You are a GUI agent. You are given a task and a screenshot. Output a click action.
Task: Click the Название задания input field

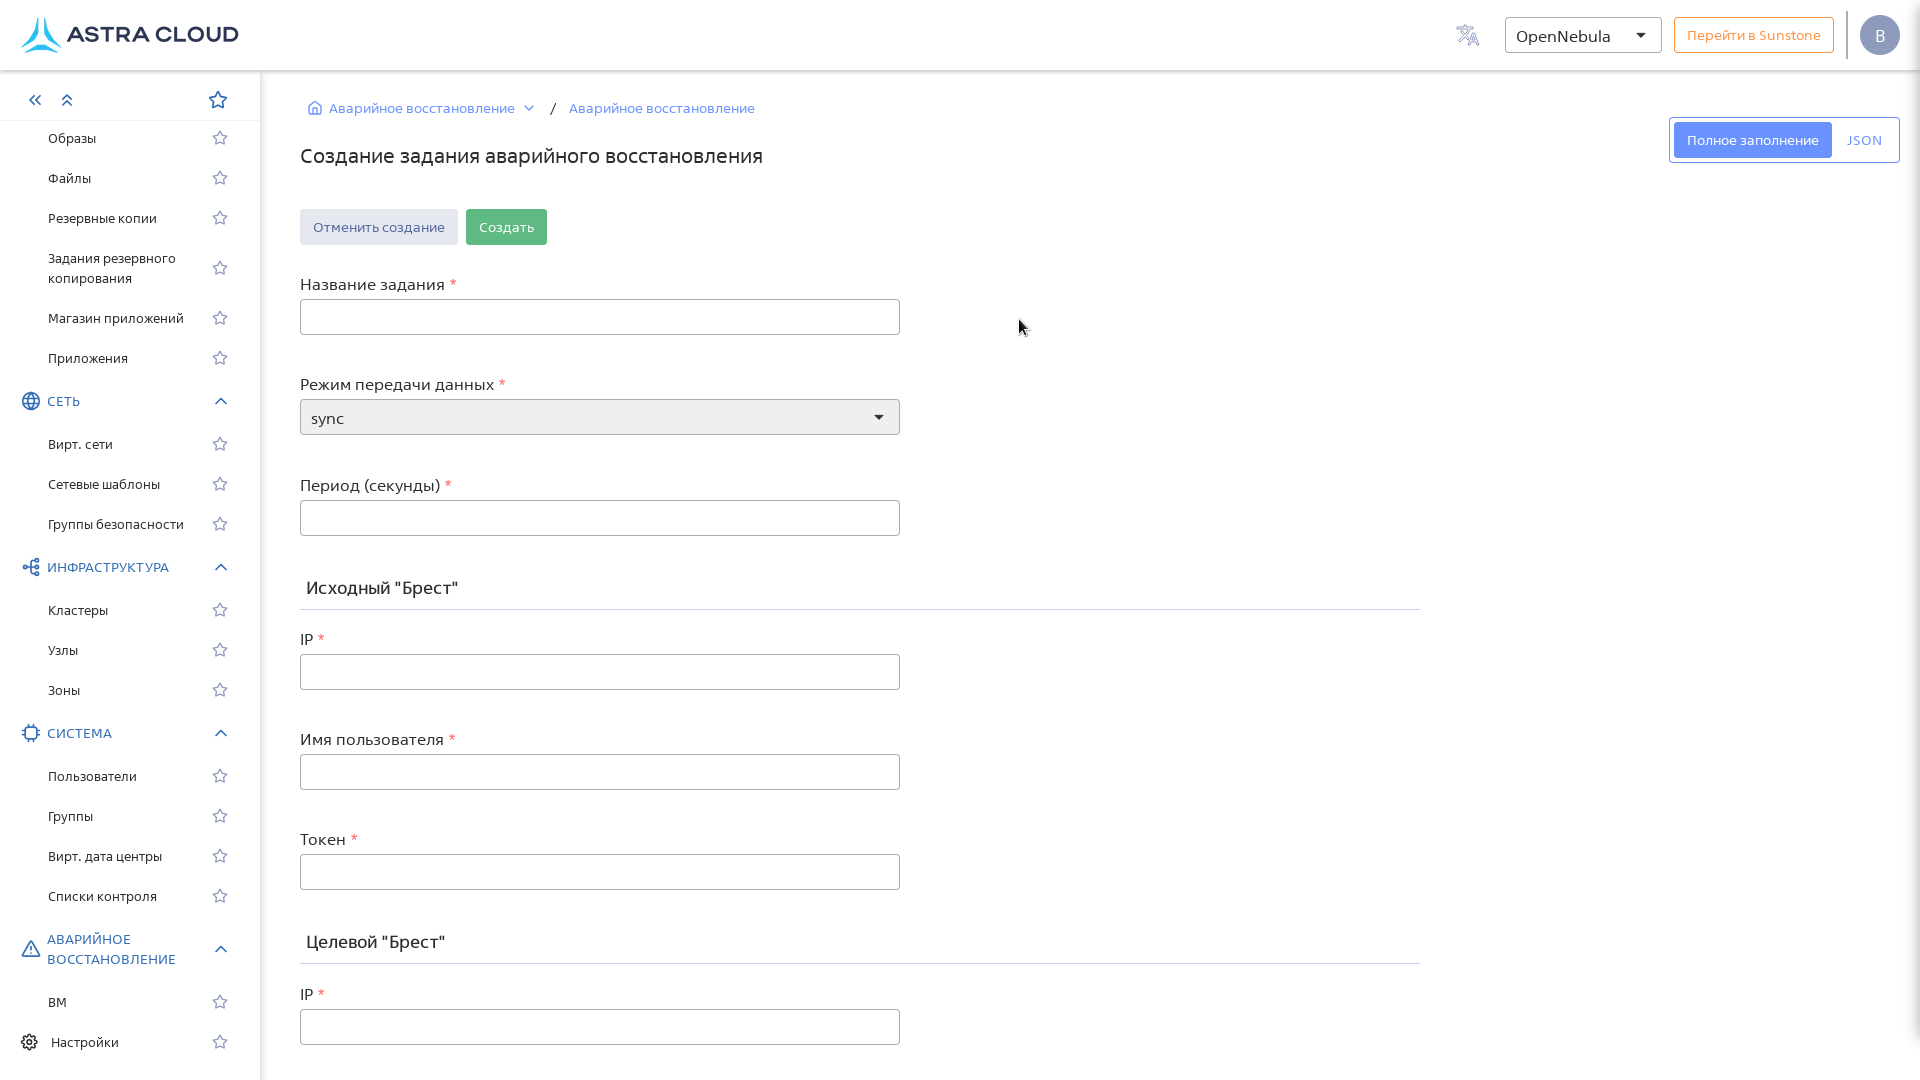click(x=600, y=317)
